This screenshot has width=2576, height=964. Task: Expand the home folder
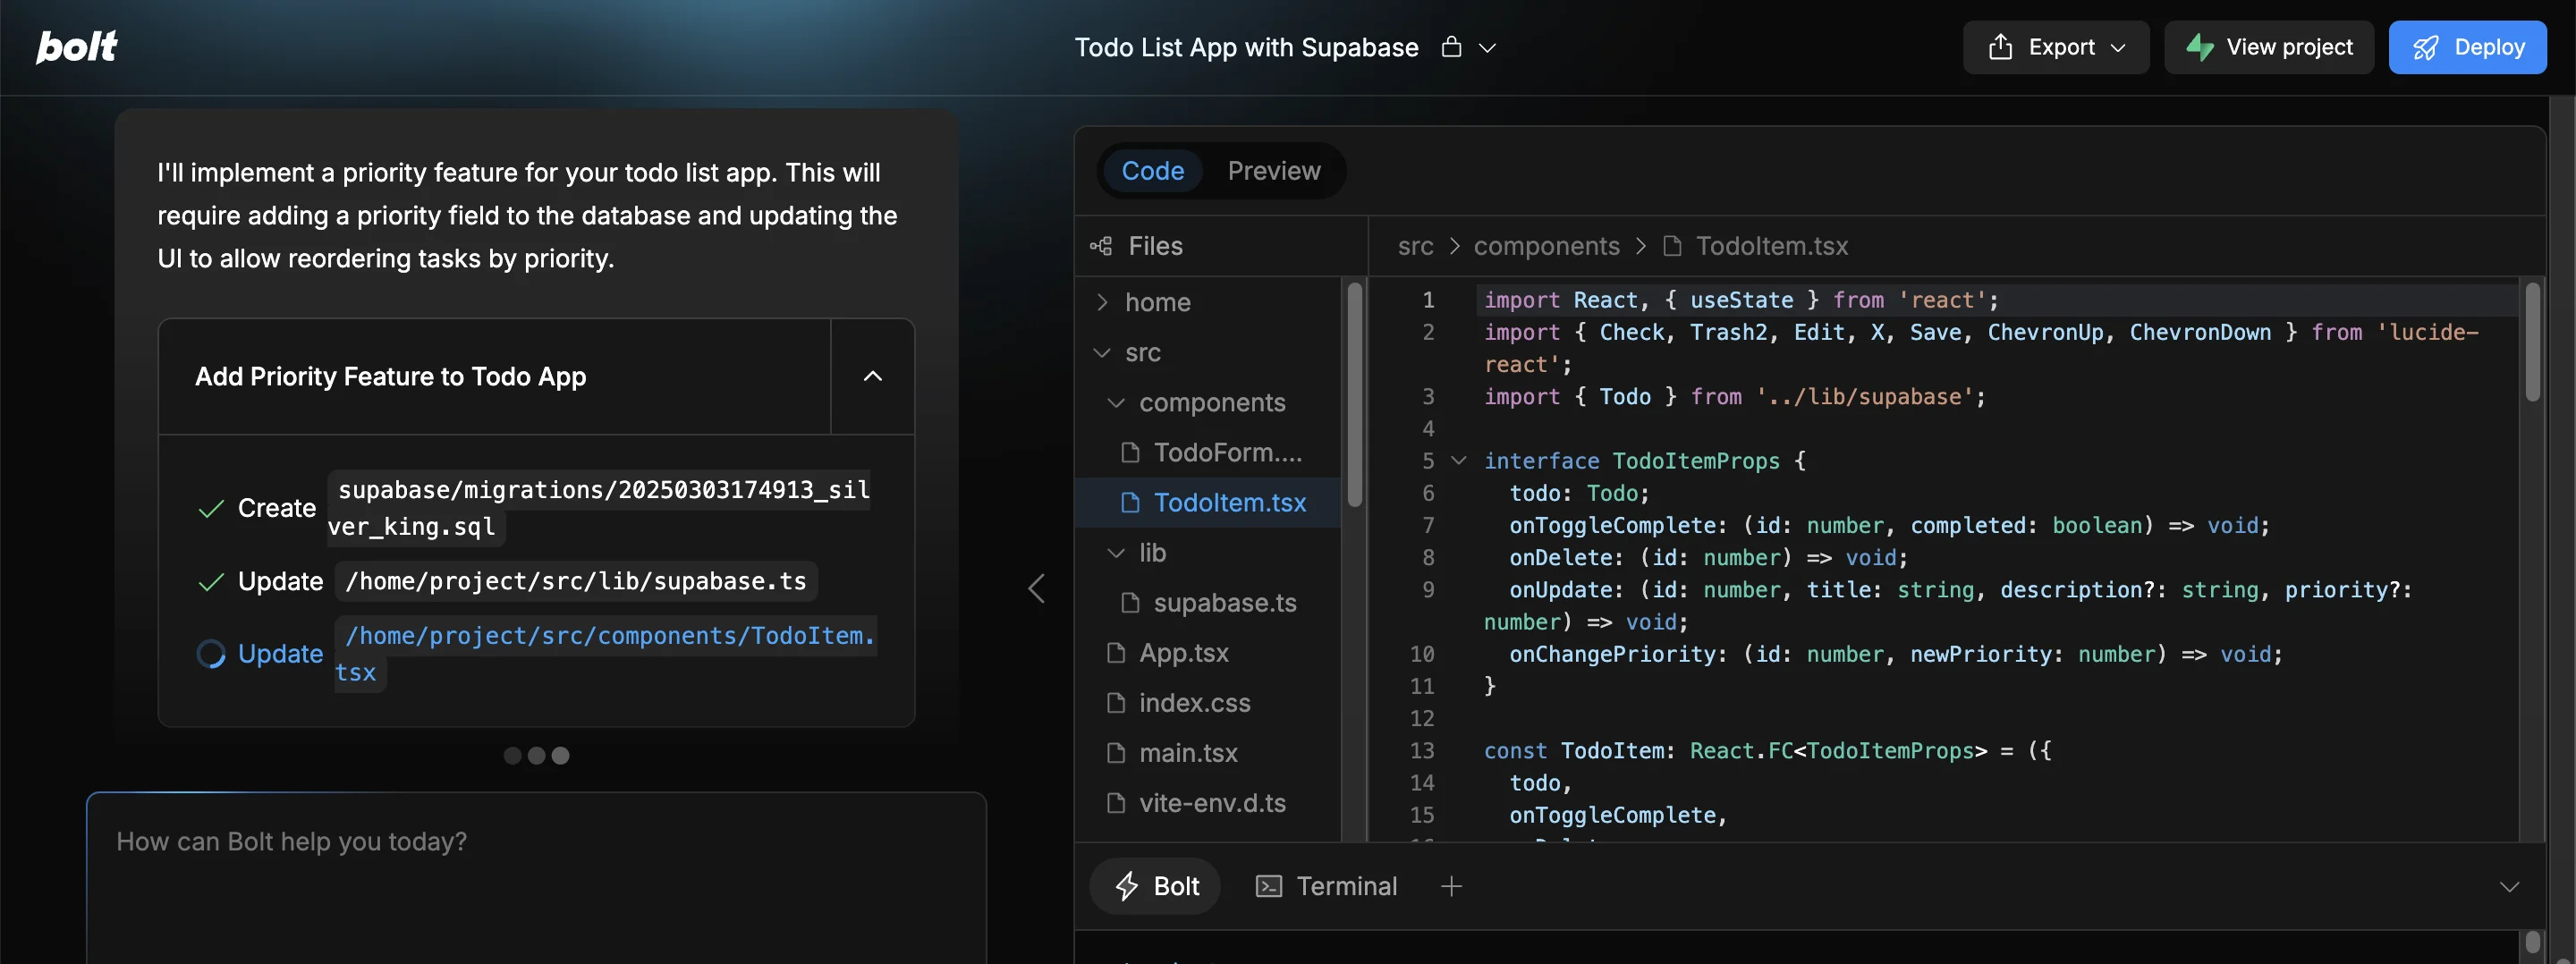pos(1102,302)
